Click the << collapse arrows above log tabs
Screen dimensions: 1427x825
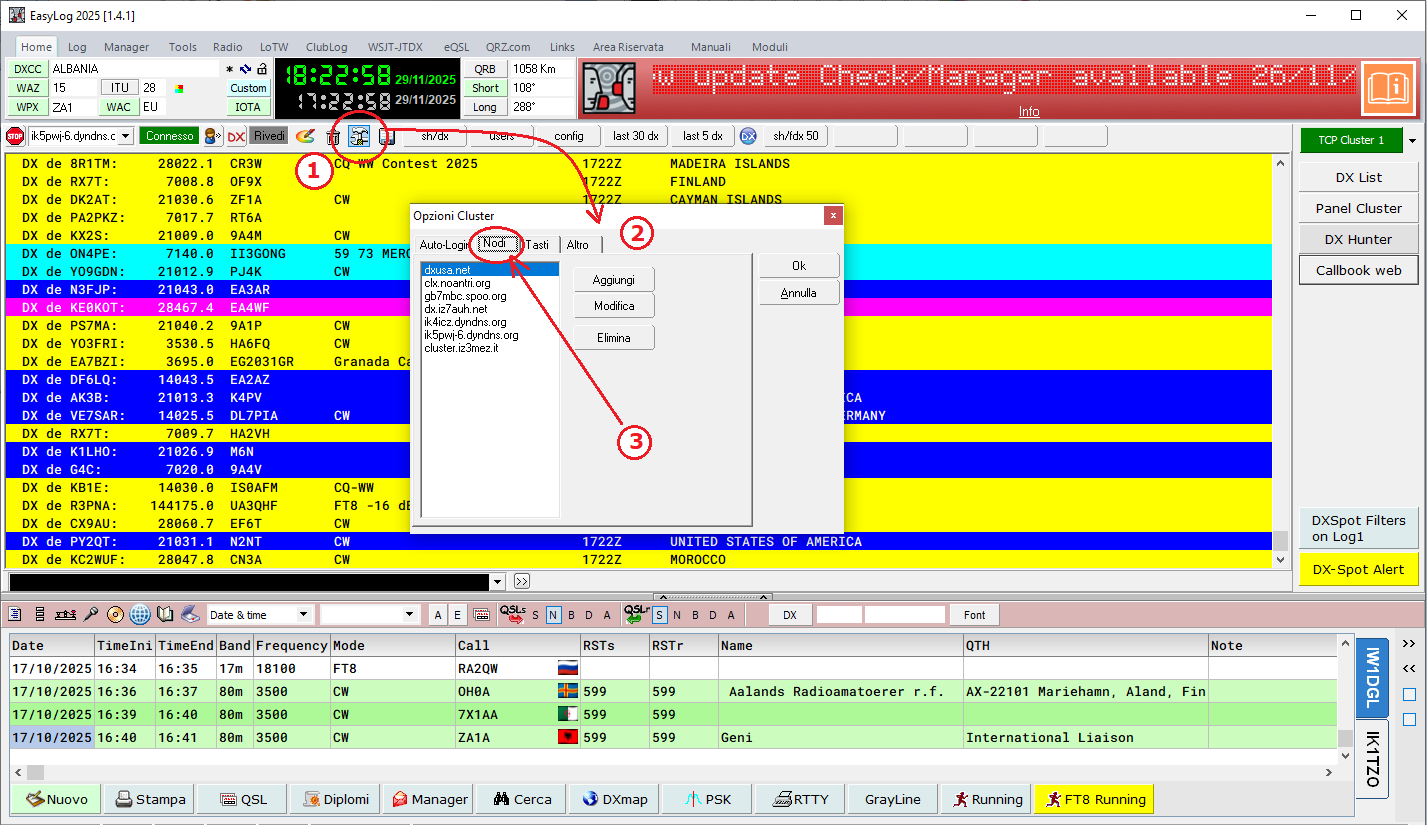click(x=1409, y=669)
